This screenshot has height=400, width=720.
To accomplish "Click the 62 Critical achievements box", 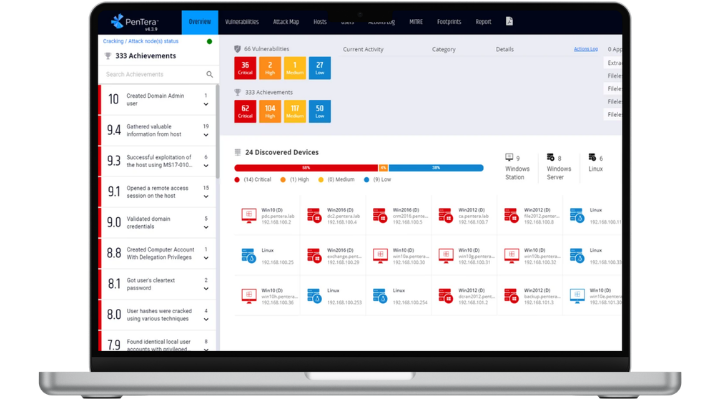I will click(x=245, y=111).
